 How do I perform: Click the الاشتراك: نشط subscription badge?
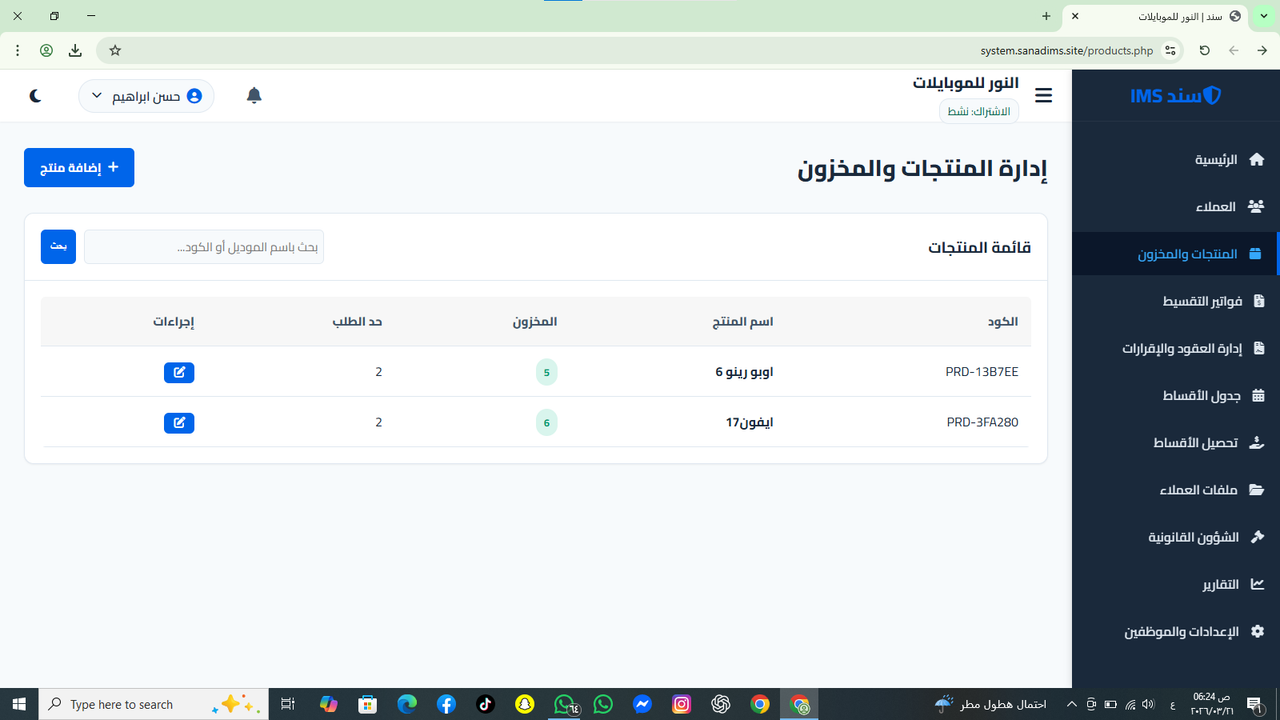[979, 111]
